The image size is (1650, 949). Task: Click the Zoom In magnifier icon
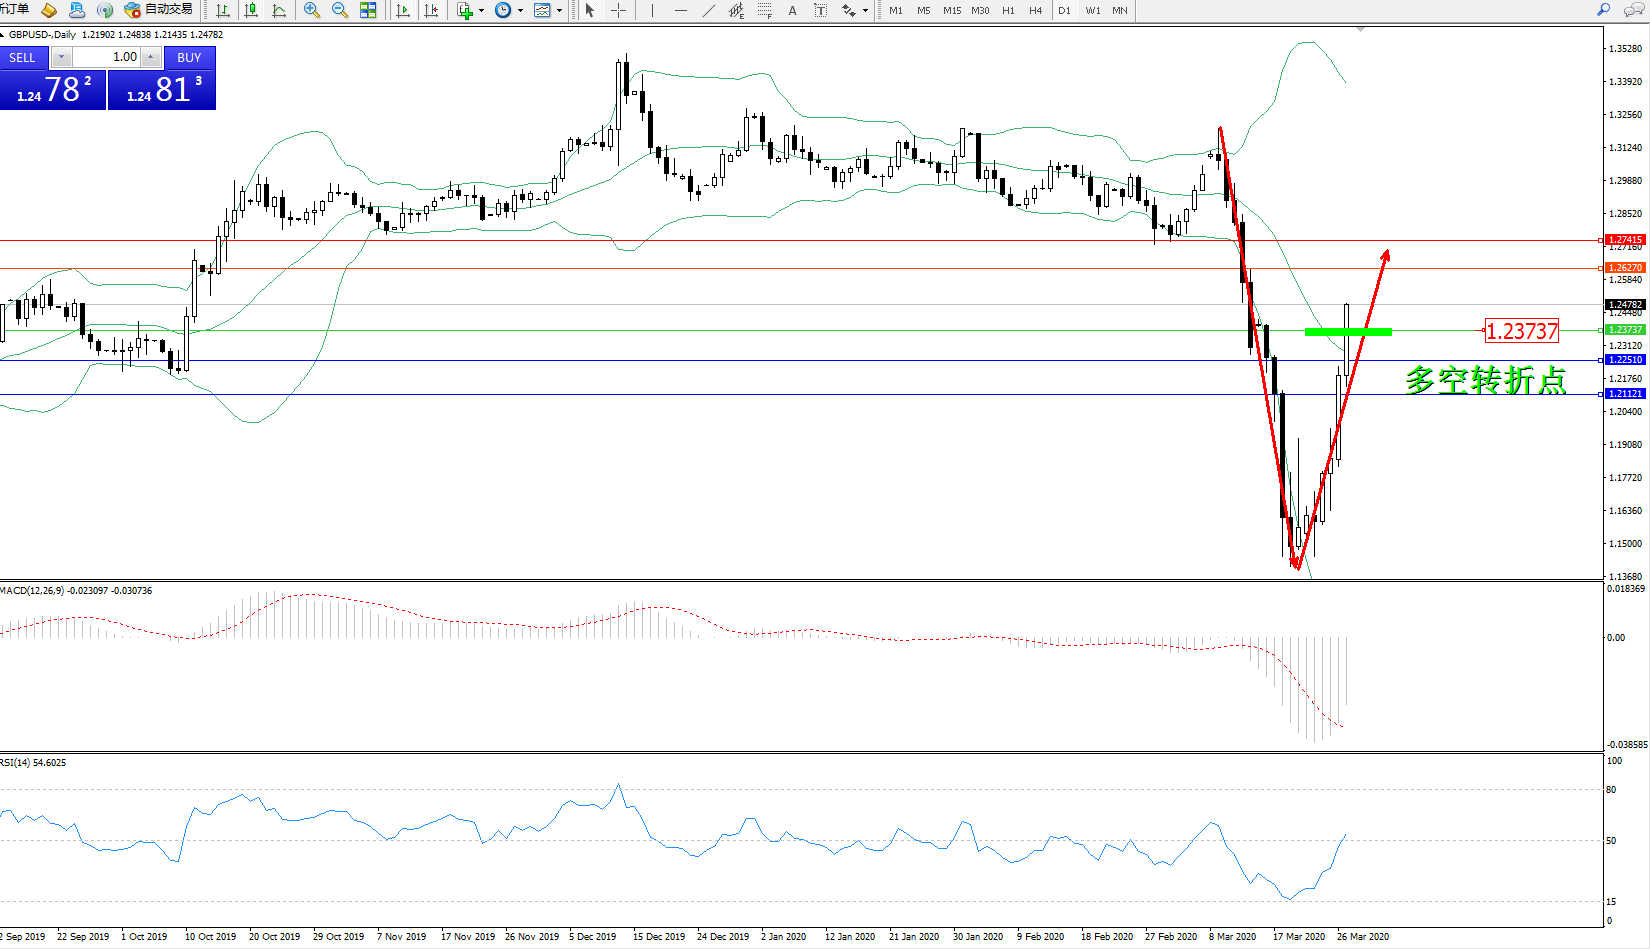pos(311,10)
